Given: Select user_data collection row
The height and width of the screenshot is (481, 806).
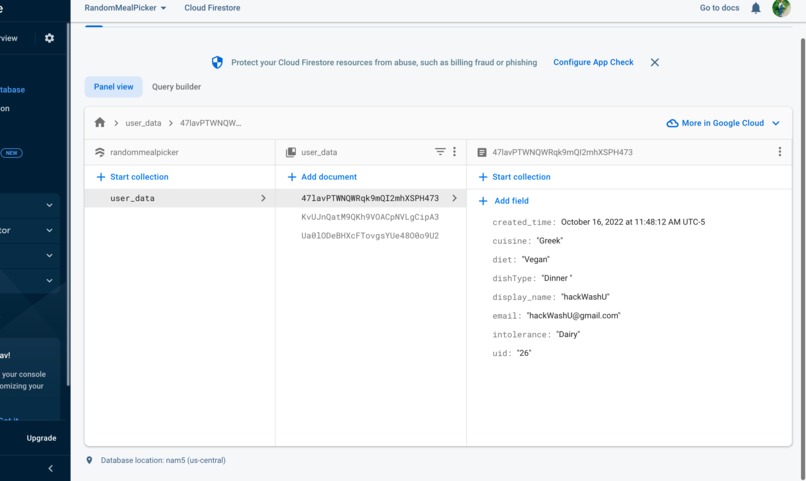Looking at the screenshot, I should pyautogui.click(x=180, y=198).
